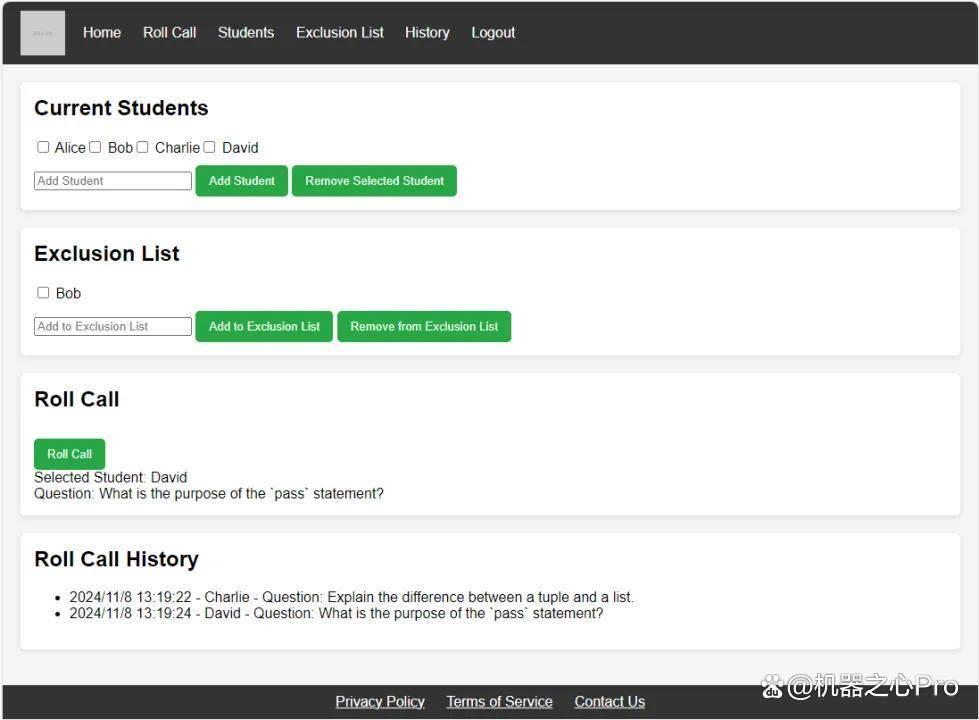The height and width of the screenshot is (720, 979).
Task: Click the green Add Student button
Action: [x=242, y=180]
